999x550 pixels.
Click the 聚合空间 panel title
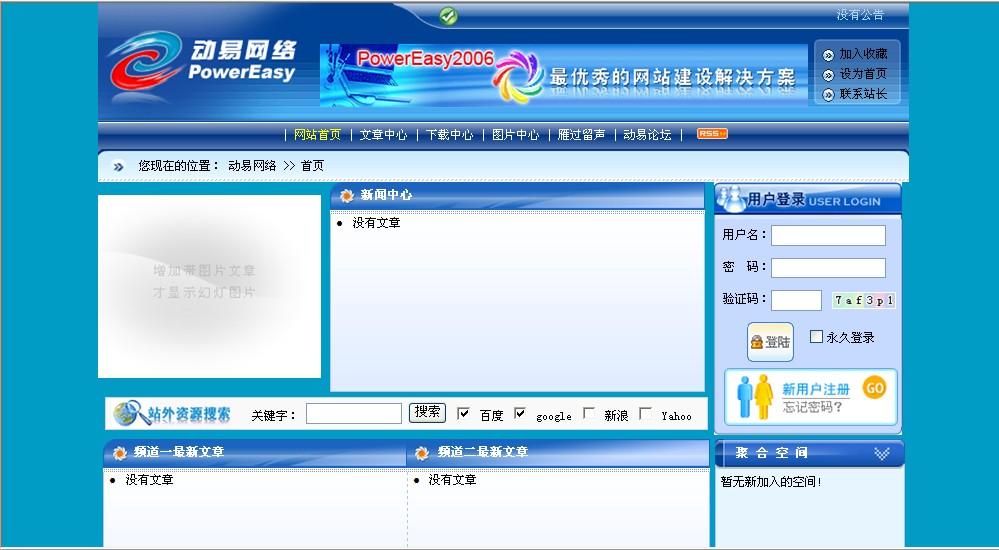click(x=772, y=453)
